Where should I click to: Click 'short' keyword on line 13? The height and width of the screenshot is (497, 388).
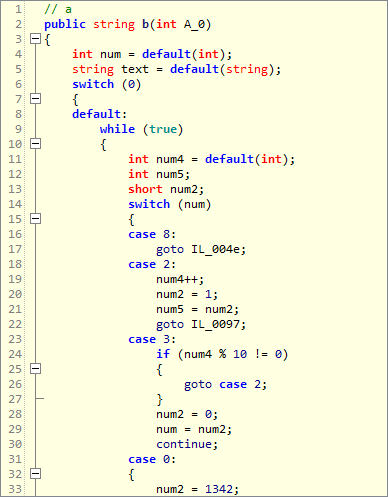pos(145,189)
